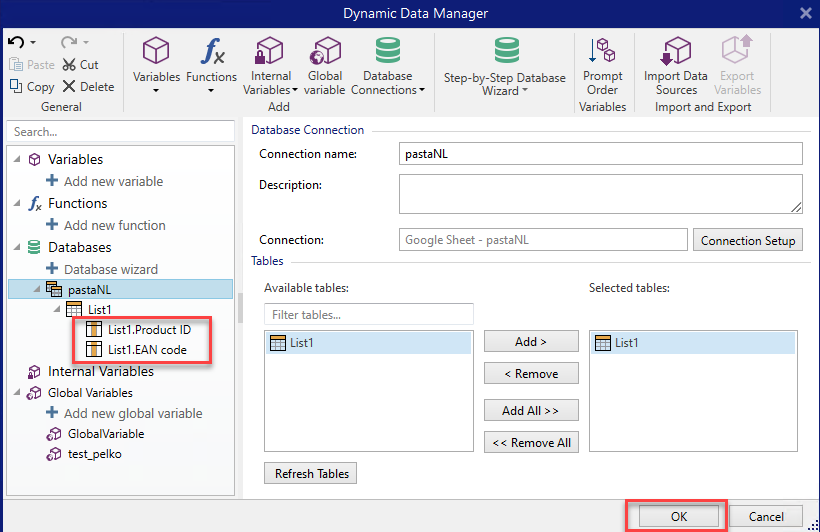Click the OK button

coord(679,516)
